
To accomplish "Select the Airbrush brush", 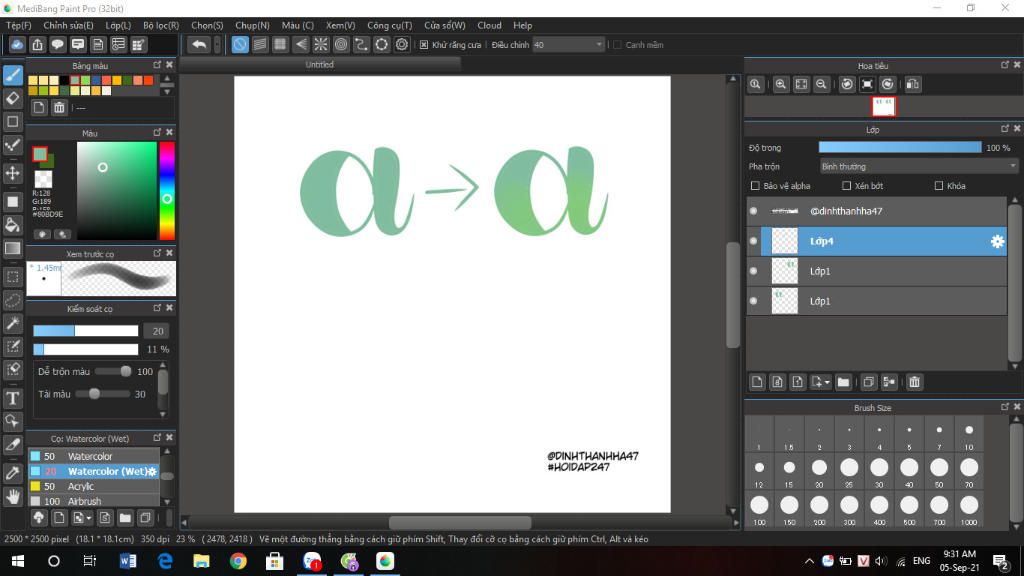I will (93, 502).
